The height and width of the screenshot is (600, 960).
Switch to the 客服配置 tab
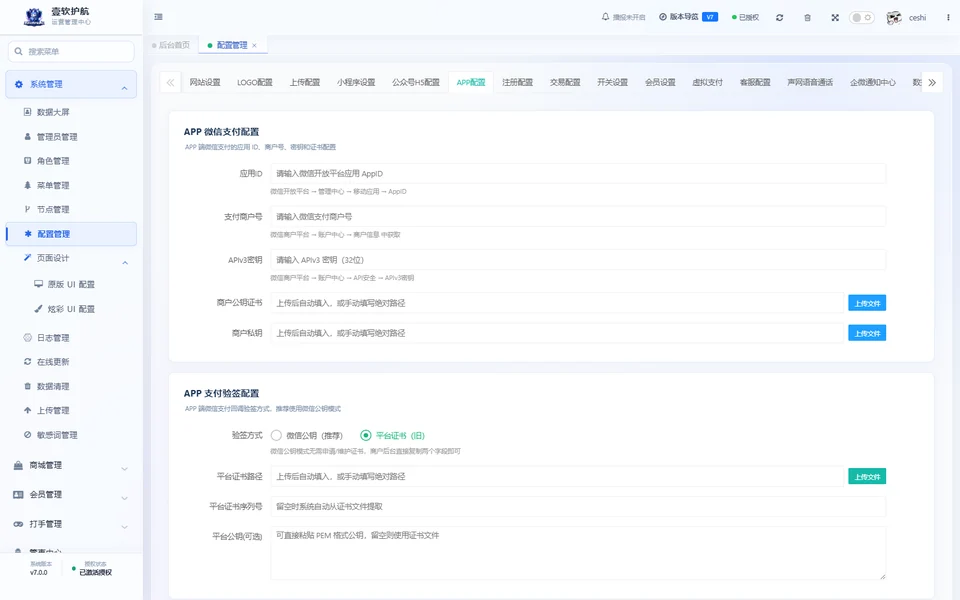[755, 82]
